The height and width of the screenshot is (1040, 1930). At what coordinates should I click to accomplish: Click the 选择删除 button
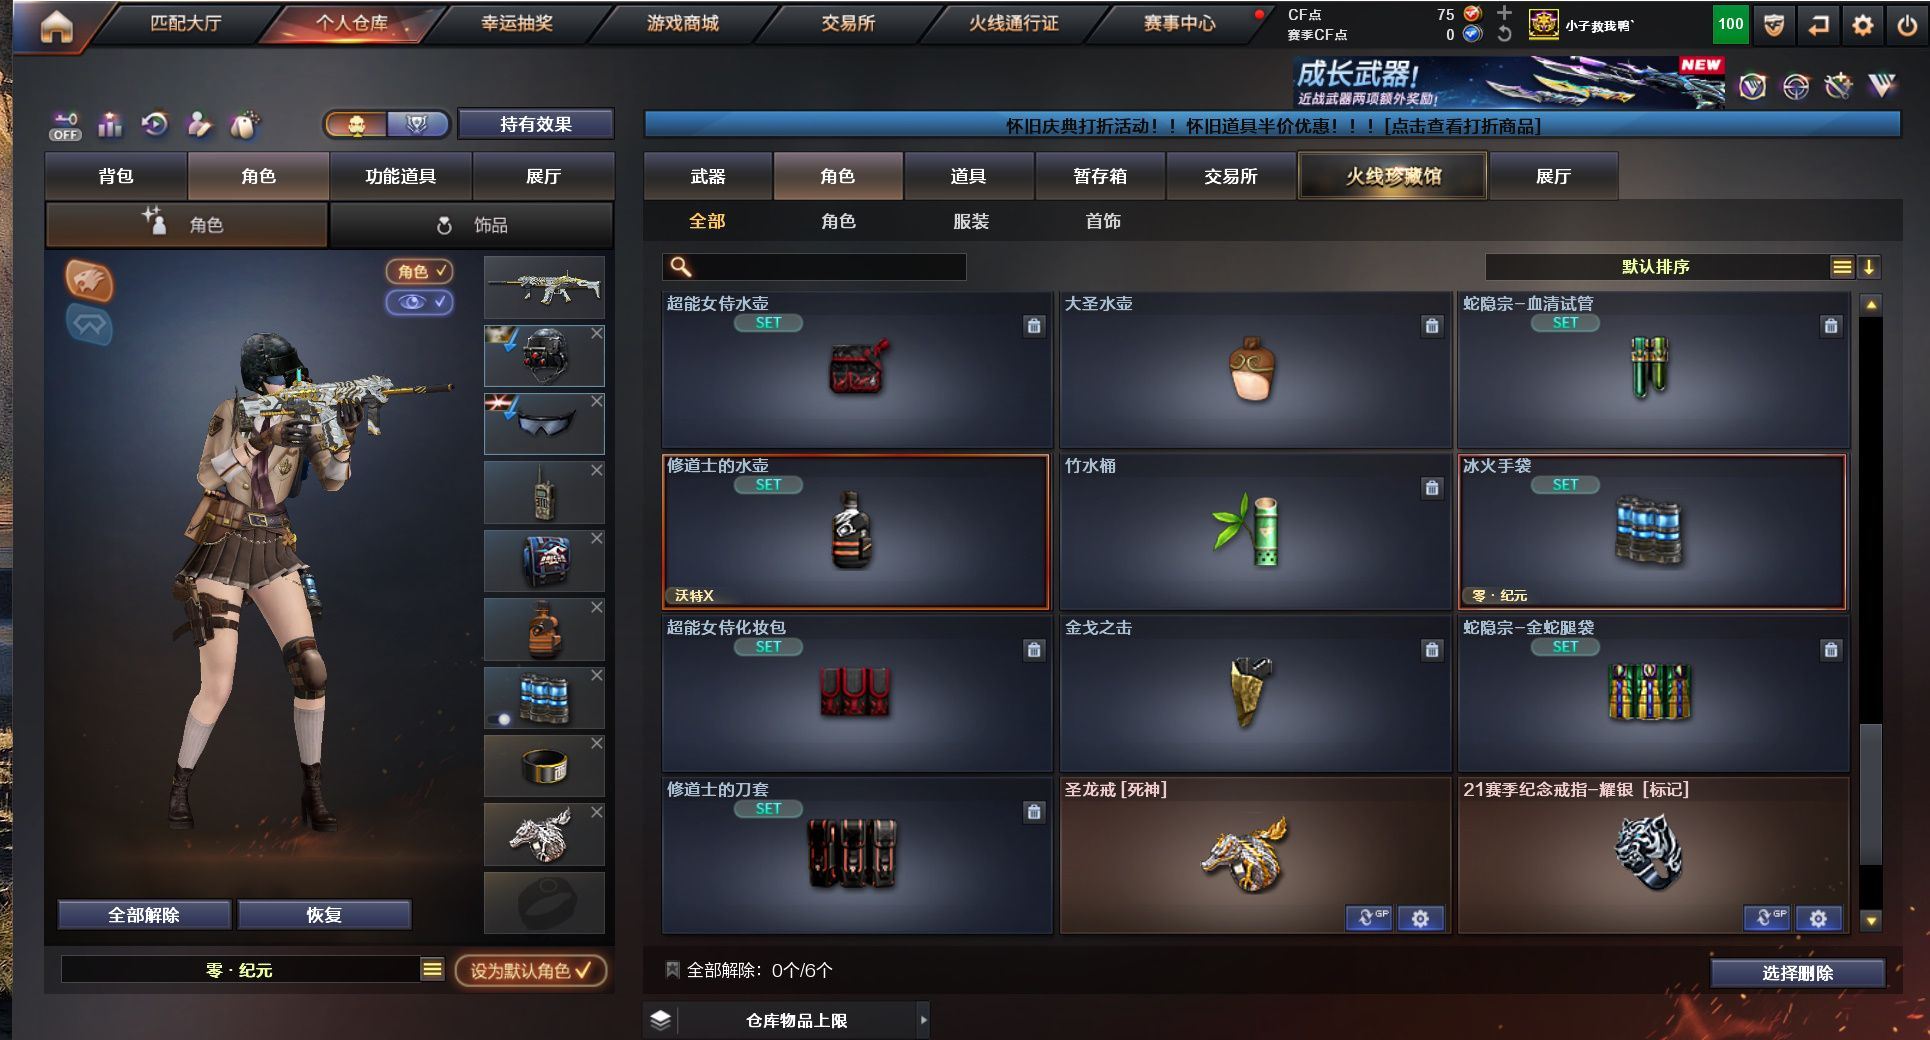point(1797,973)
